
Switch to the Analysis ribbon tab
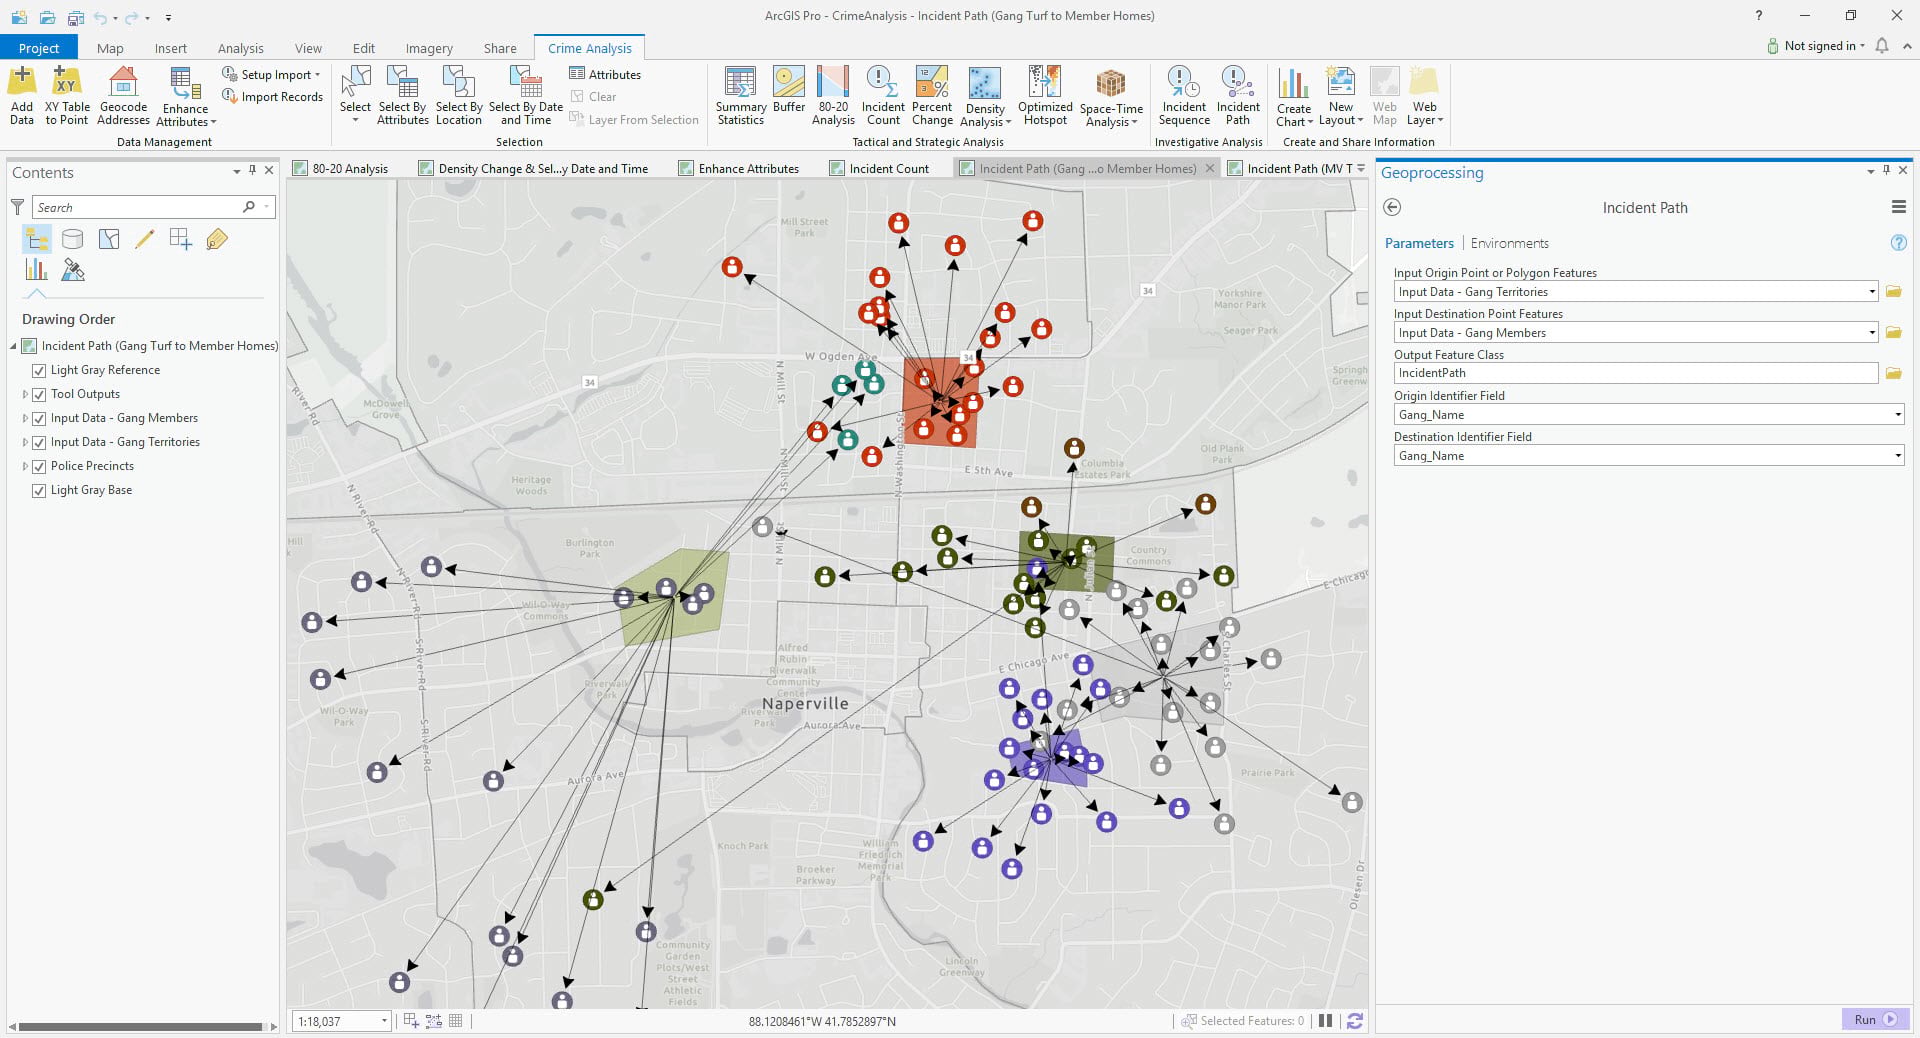tap(240, 48)
